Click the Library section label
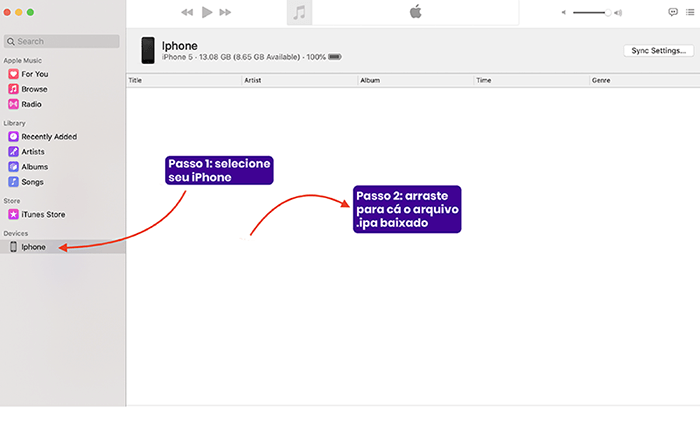Screen dimensions: 700x439 (x=14, y=123)
